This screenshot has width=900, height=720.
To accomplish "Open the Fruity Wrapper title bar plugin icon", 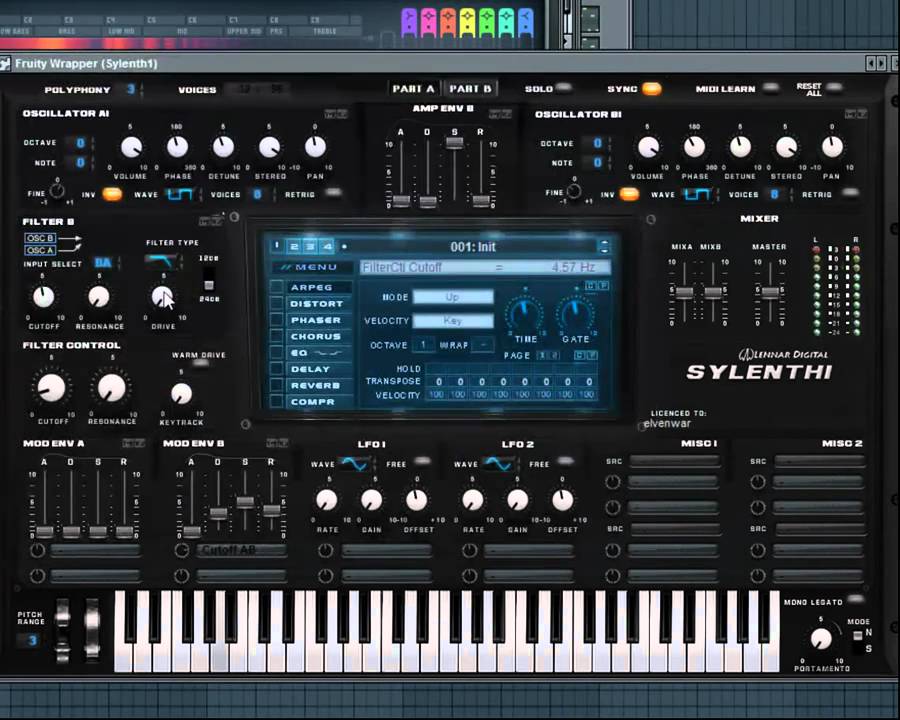I will tap(6, 63).
